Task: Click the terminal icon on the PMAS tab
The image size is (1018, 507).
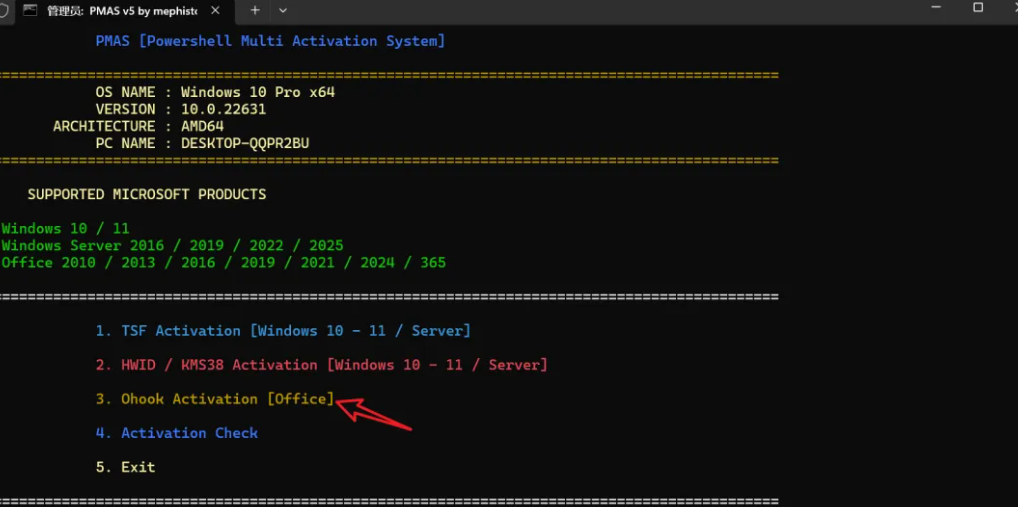Action: click(x=29, y=10)
